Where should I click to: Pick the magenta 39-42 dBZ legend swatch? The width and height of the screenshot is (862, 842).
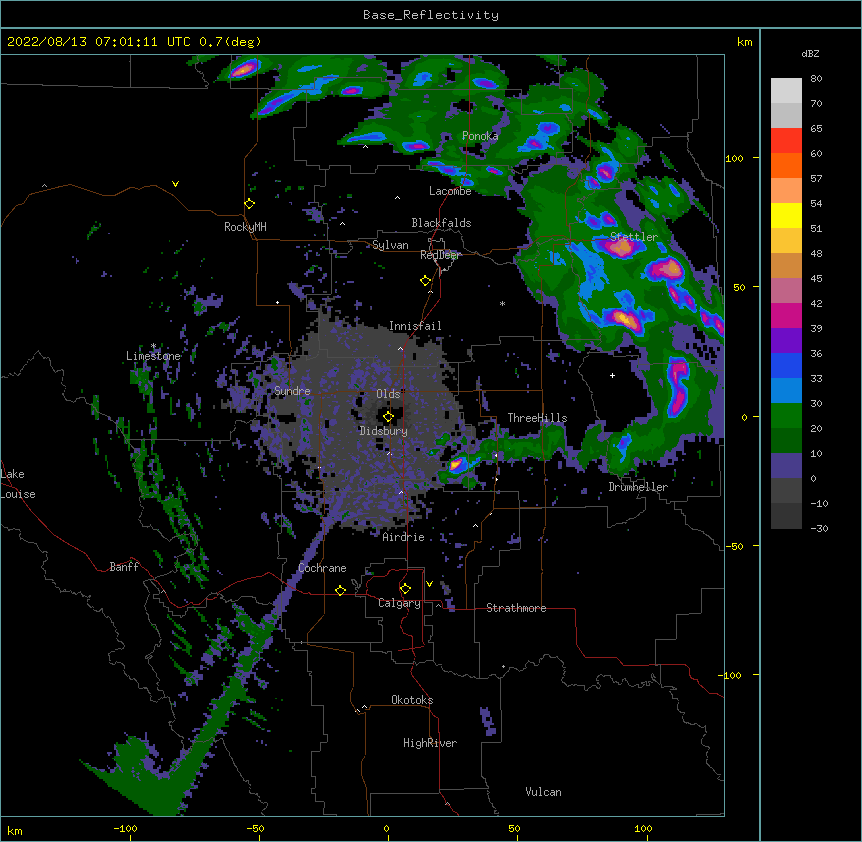pyautogui.click(x=786, y=315)
